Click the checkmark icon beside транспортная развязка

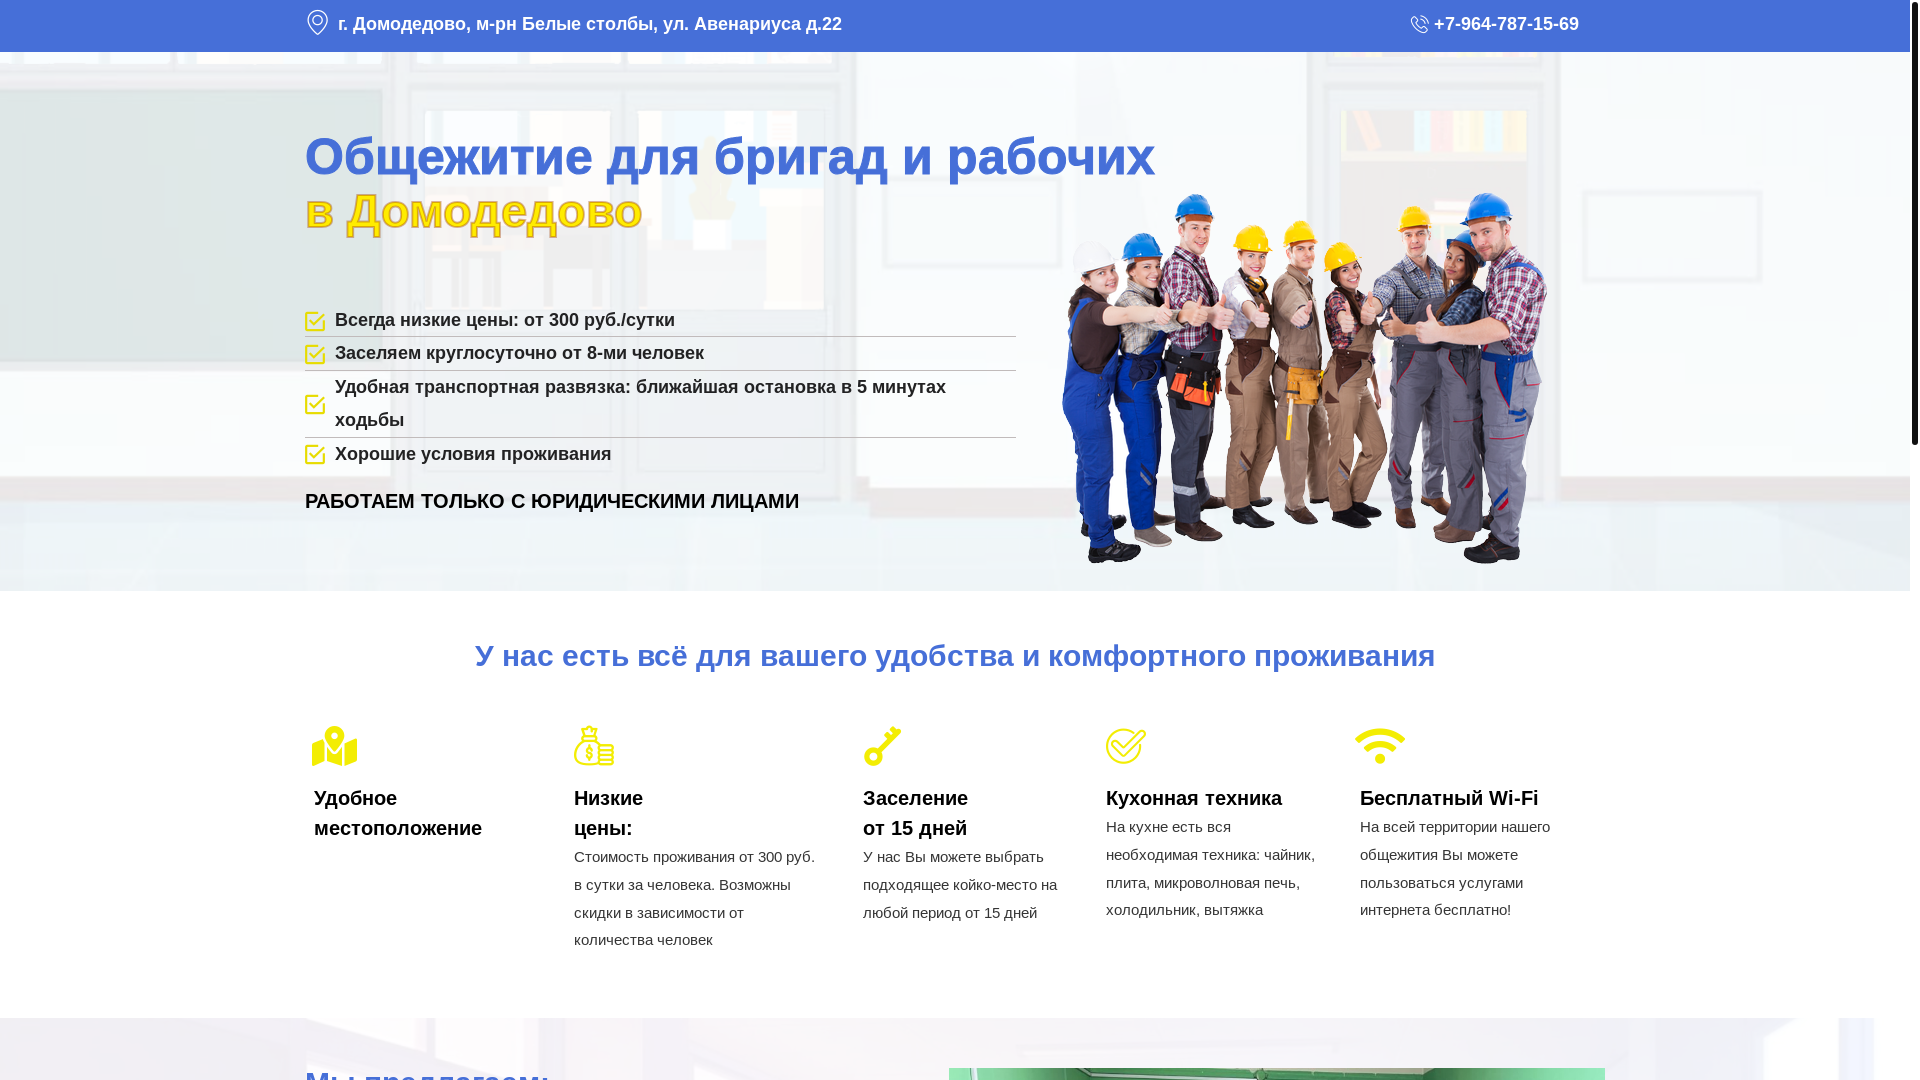coord(315,404)
